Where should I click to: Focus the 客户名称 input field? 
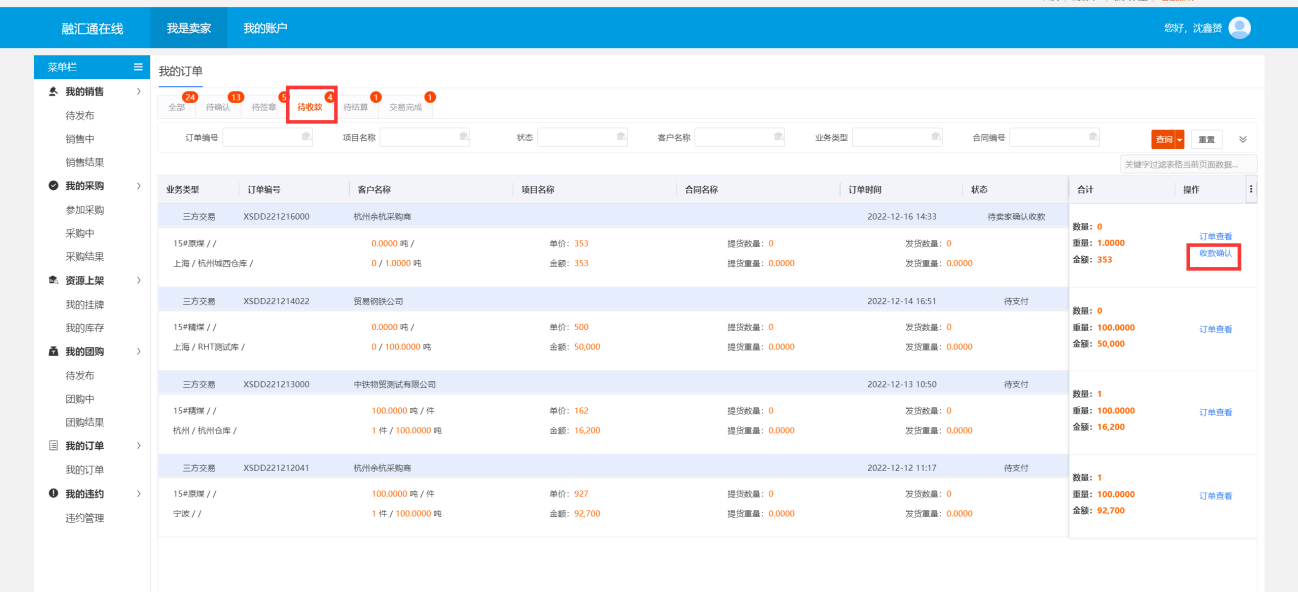(739, 137)
